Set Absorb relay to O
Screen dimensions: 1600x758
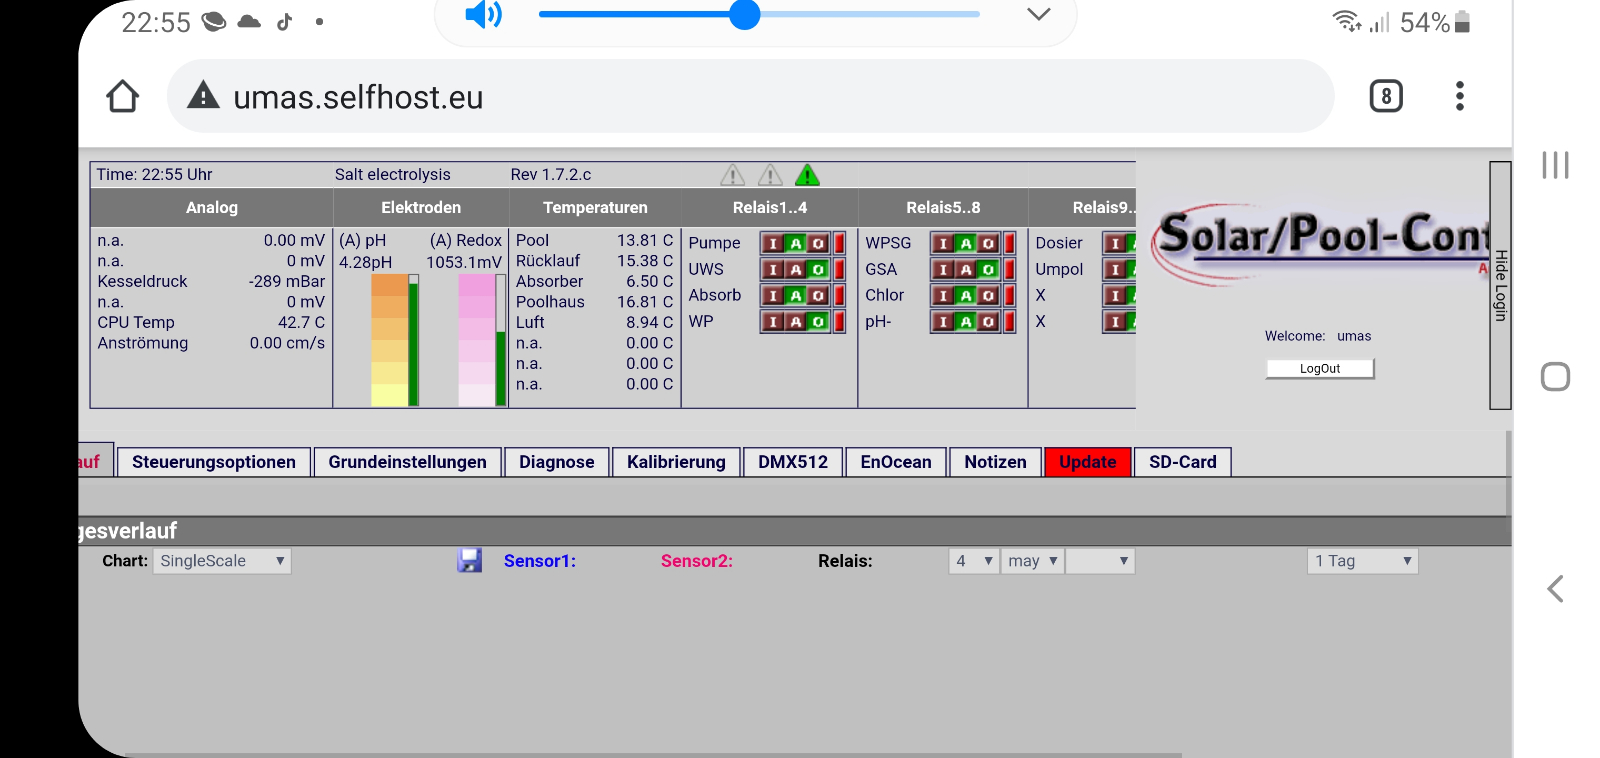click(x=818, y=295)
